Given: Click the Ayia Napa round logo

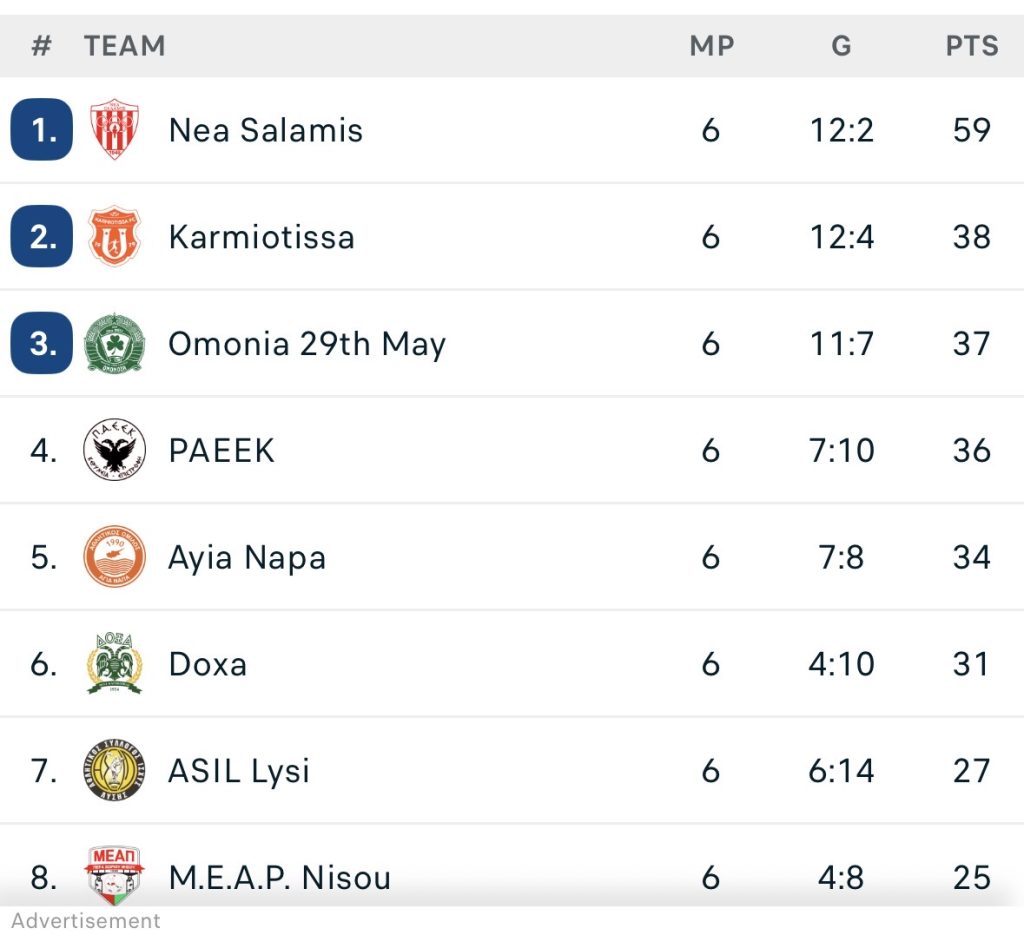Looking at the screenshot, I should tap(114, 557).
